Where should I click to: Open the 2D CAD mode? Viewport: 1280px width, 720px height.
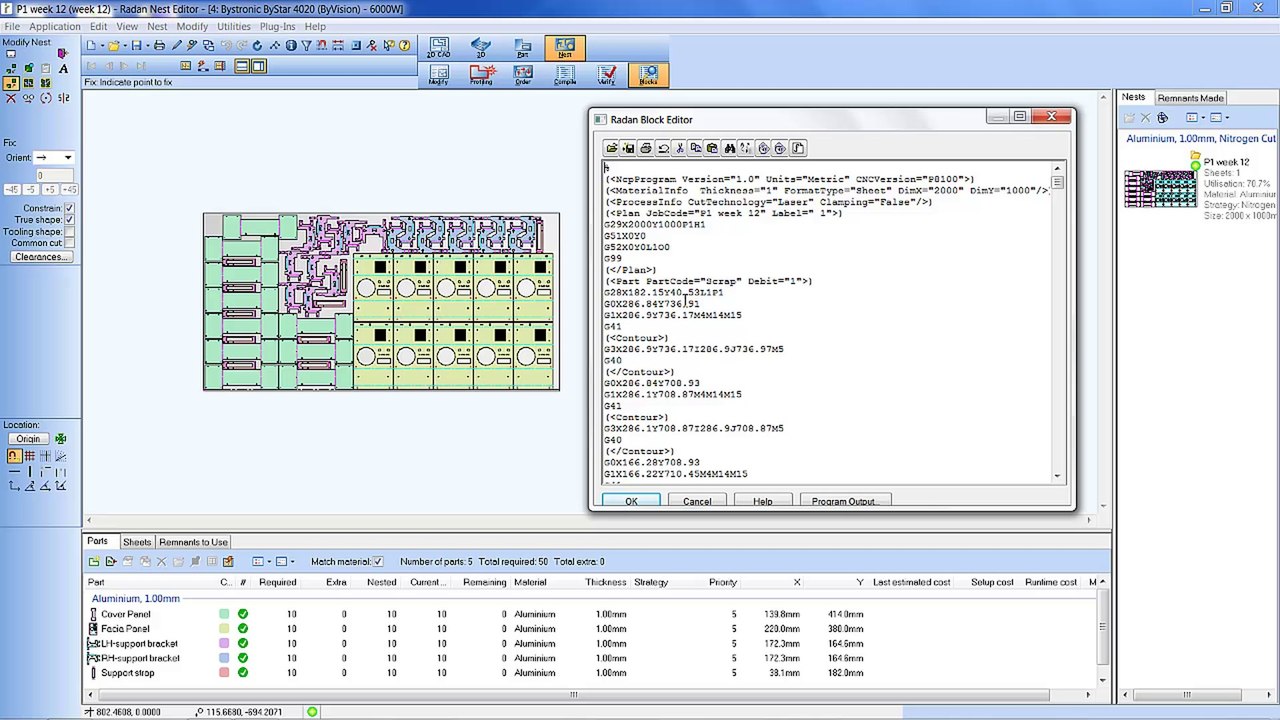point(438,49)
